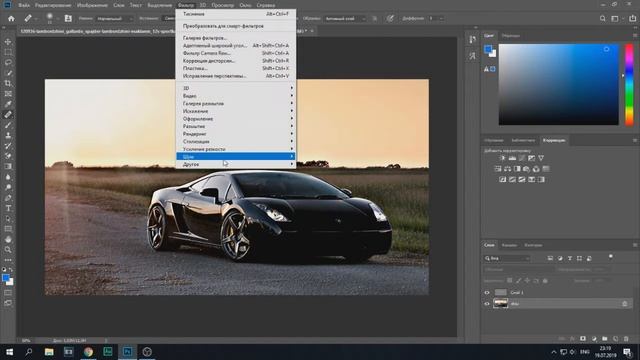
Task: Select the Healing Brush tool in left toolbar
Action: click(8, 115)
